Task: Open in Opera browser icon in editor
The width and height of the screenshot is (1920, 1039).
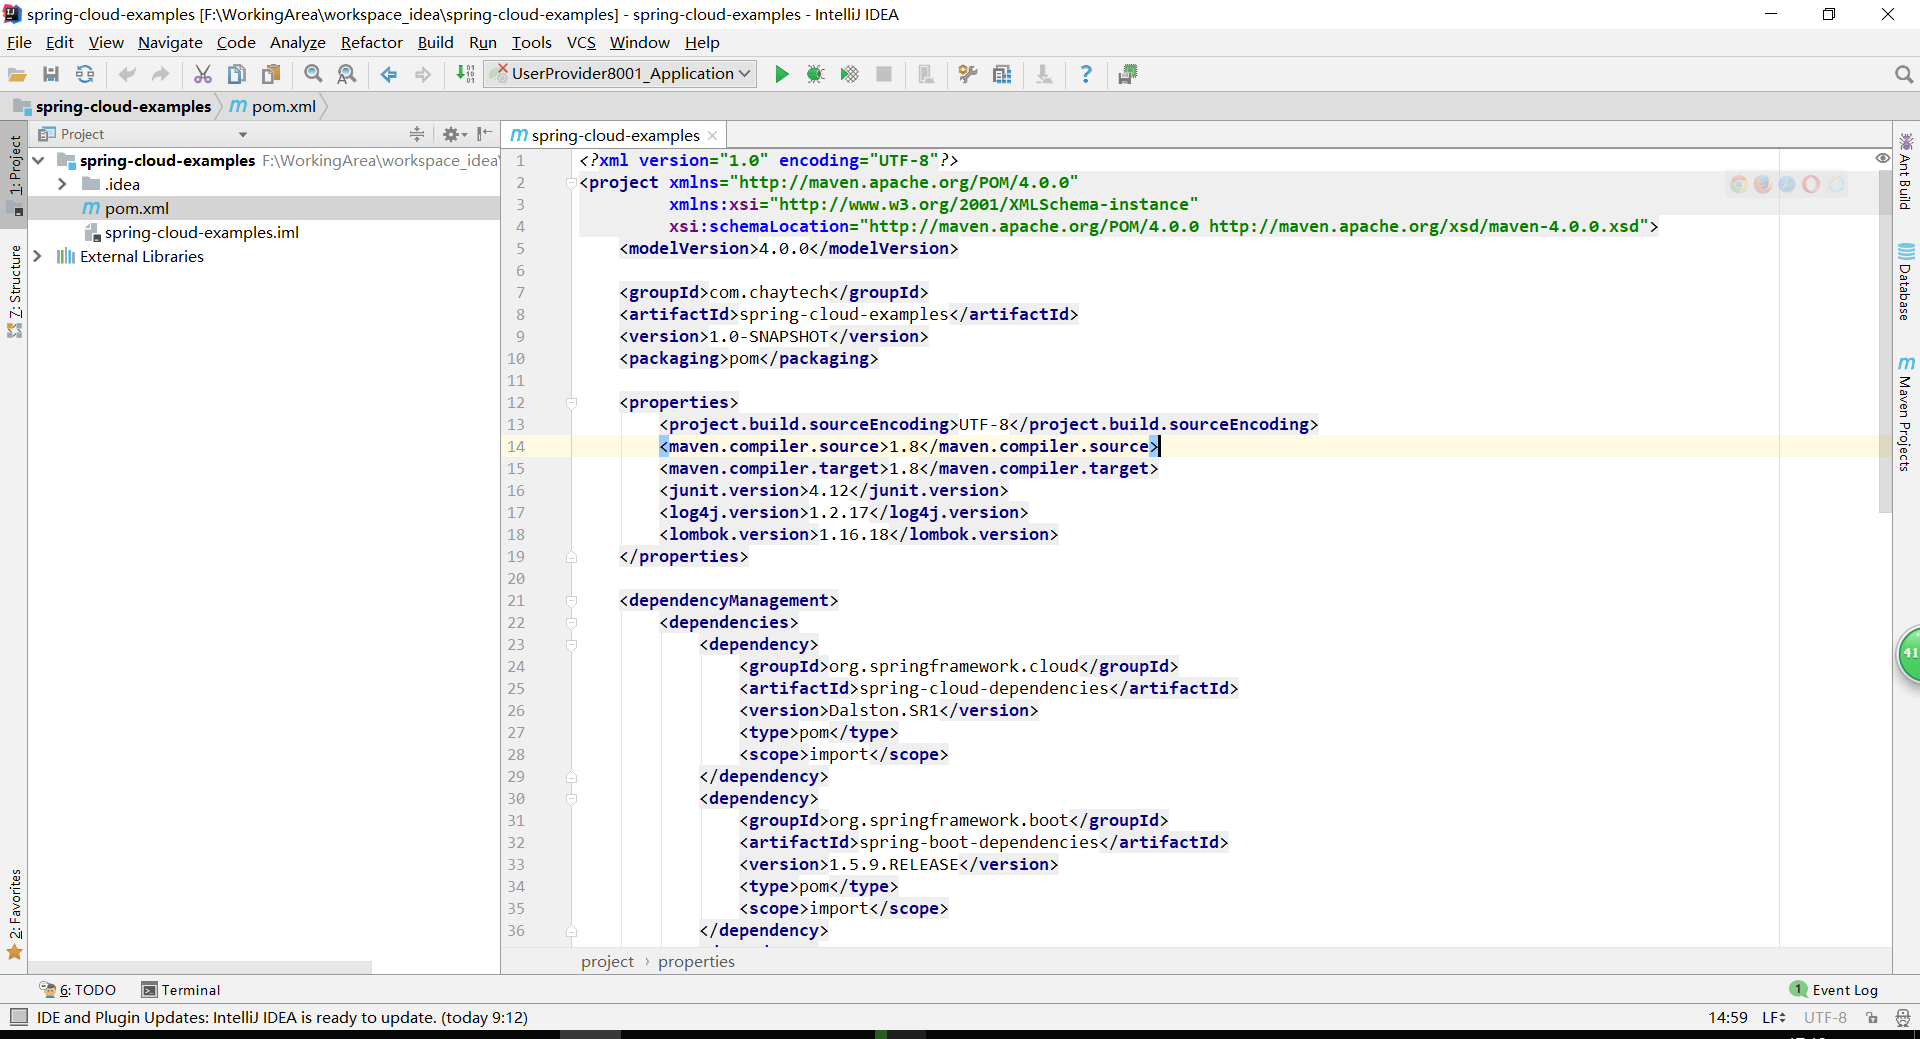Action: click(x=1811, y=184)
